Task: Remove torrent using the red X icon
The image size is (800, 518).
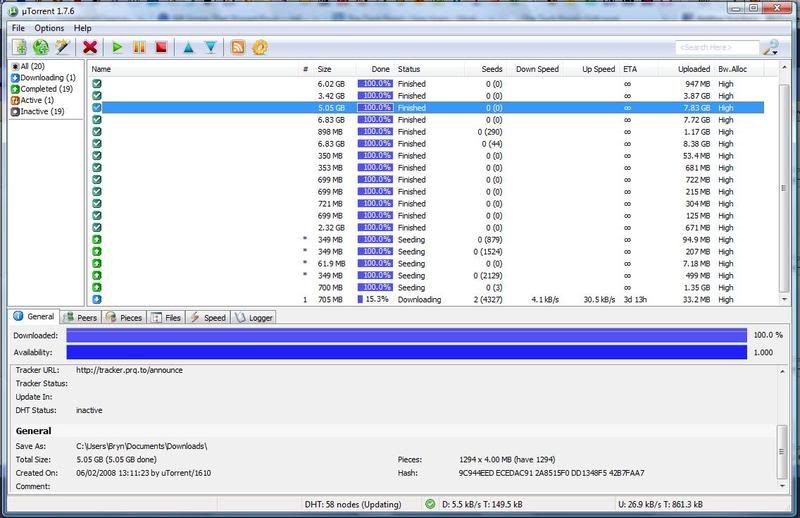Action: [x=91, y=46]
